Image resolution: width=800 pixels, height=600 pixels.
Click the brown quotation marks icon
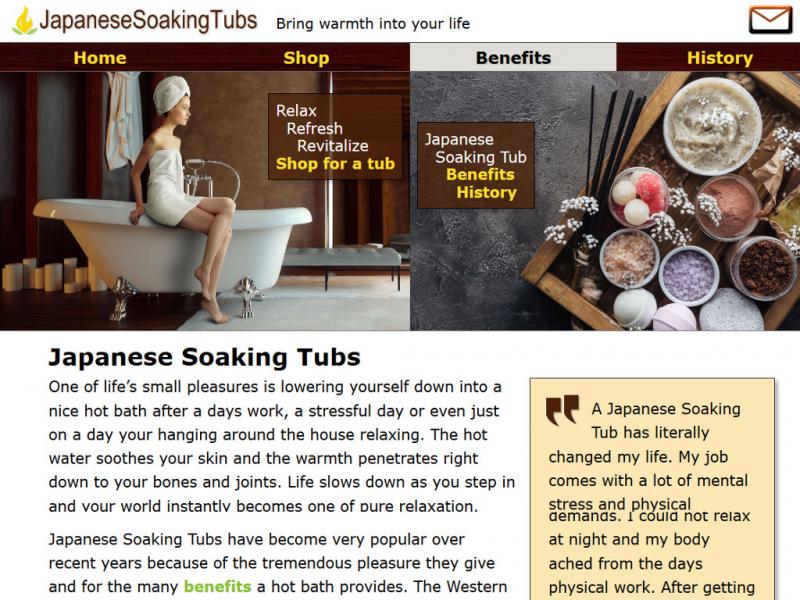(x=562, y=410)
